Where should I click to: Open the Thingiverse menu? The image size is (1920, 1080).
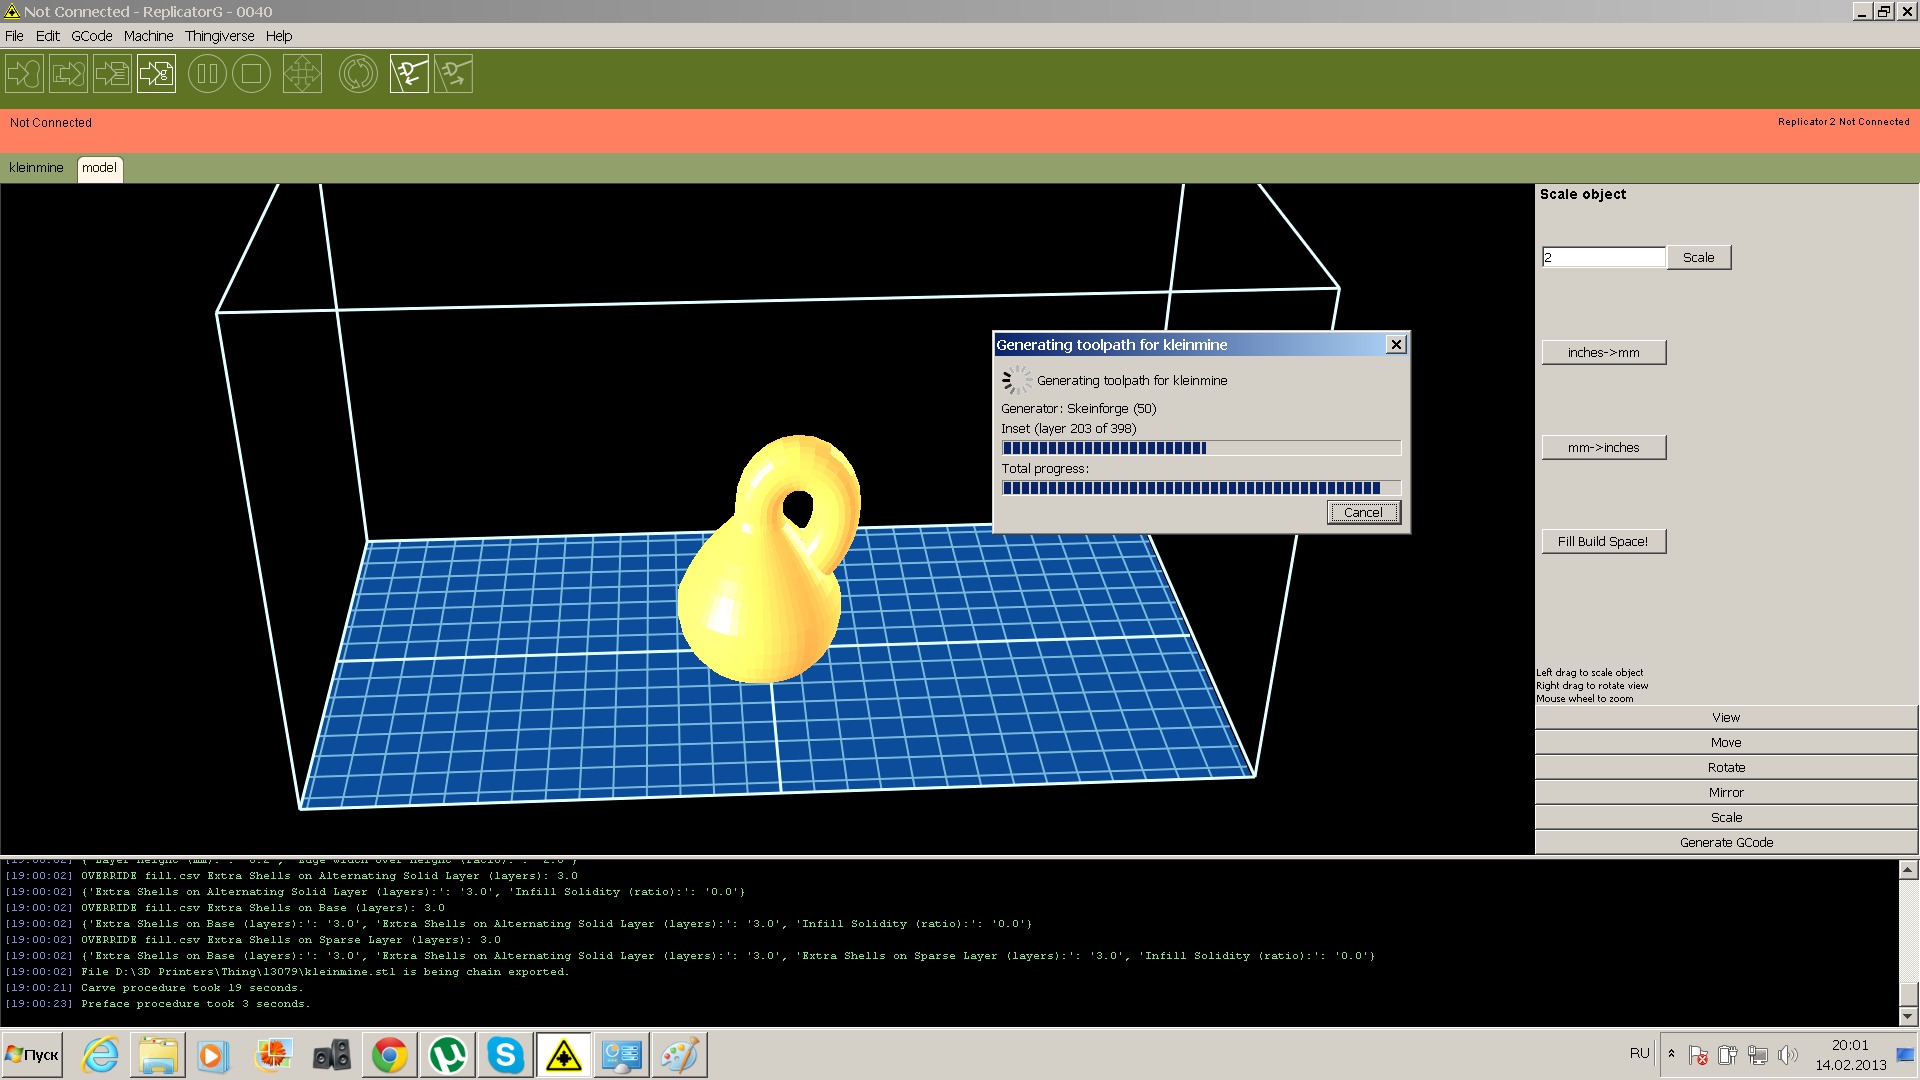coord(220,36)
